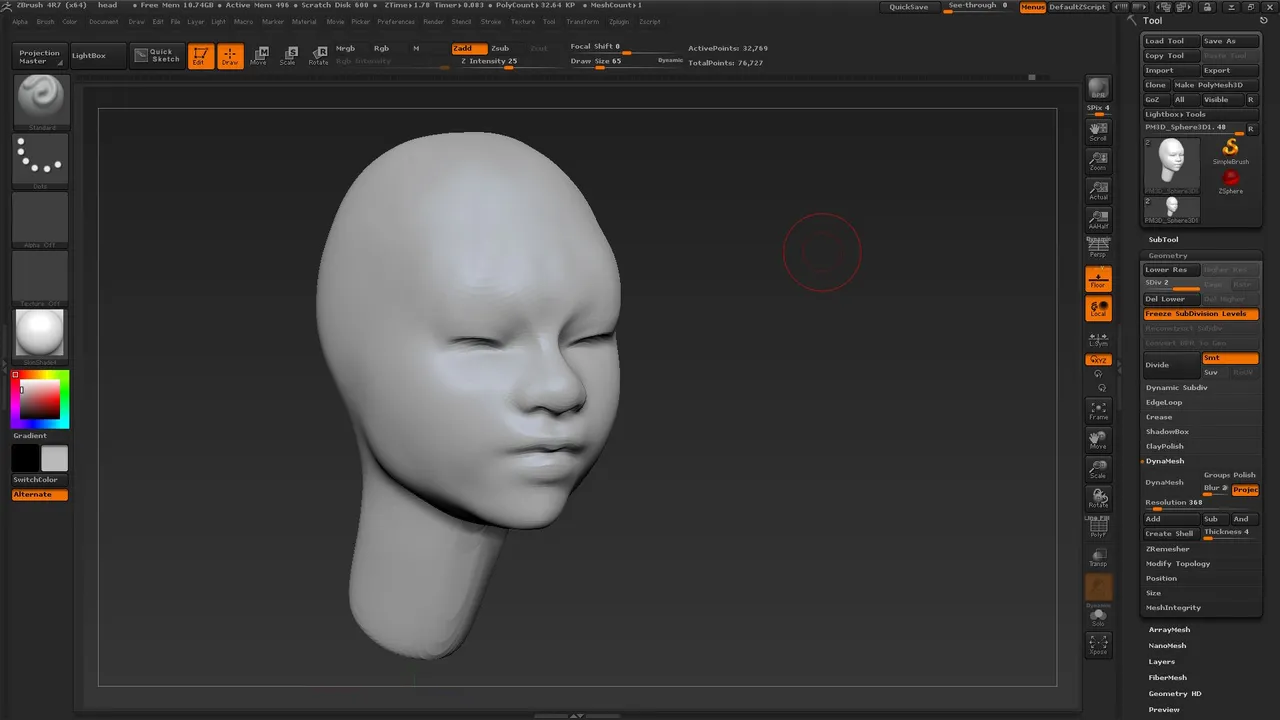Open the Document menu

pos(103,21)
